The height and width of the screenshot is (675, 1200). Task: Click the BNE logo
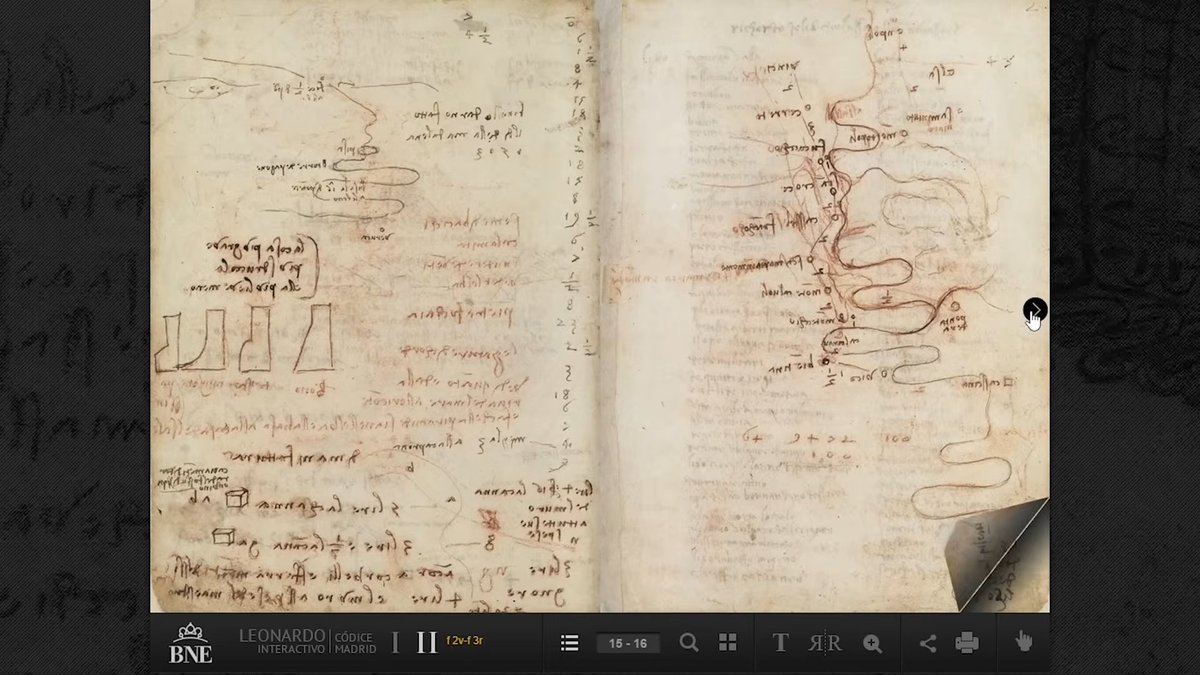click(191, 644)
